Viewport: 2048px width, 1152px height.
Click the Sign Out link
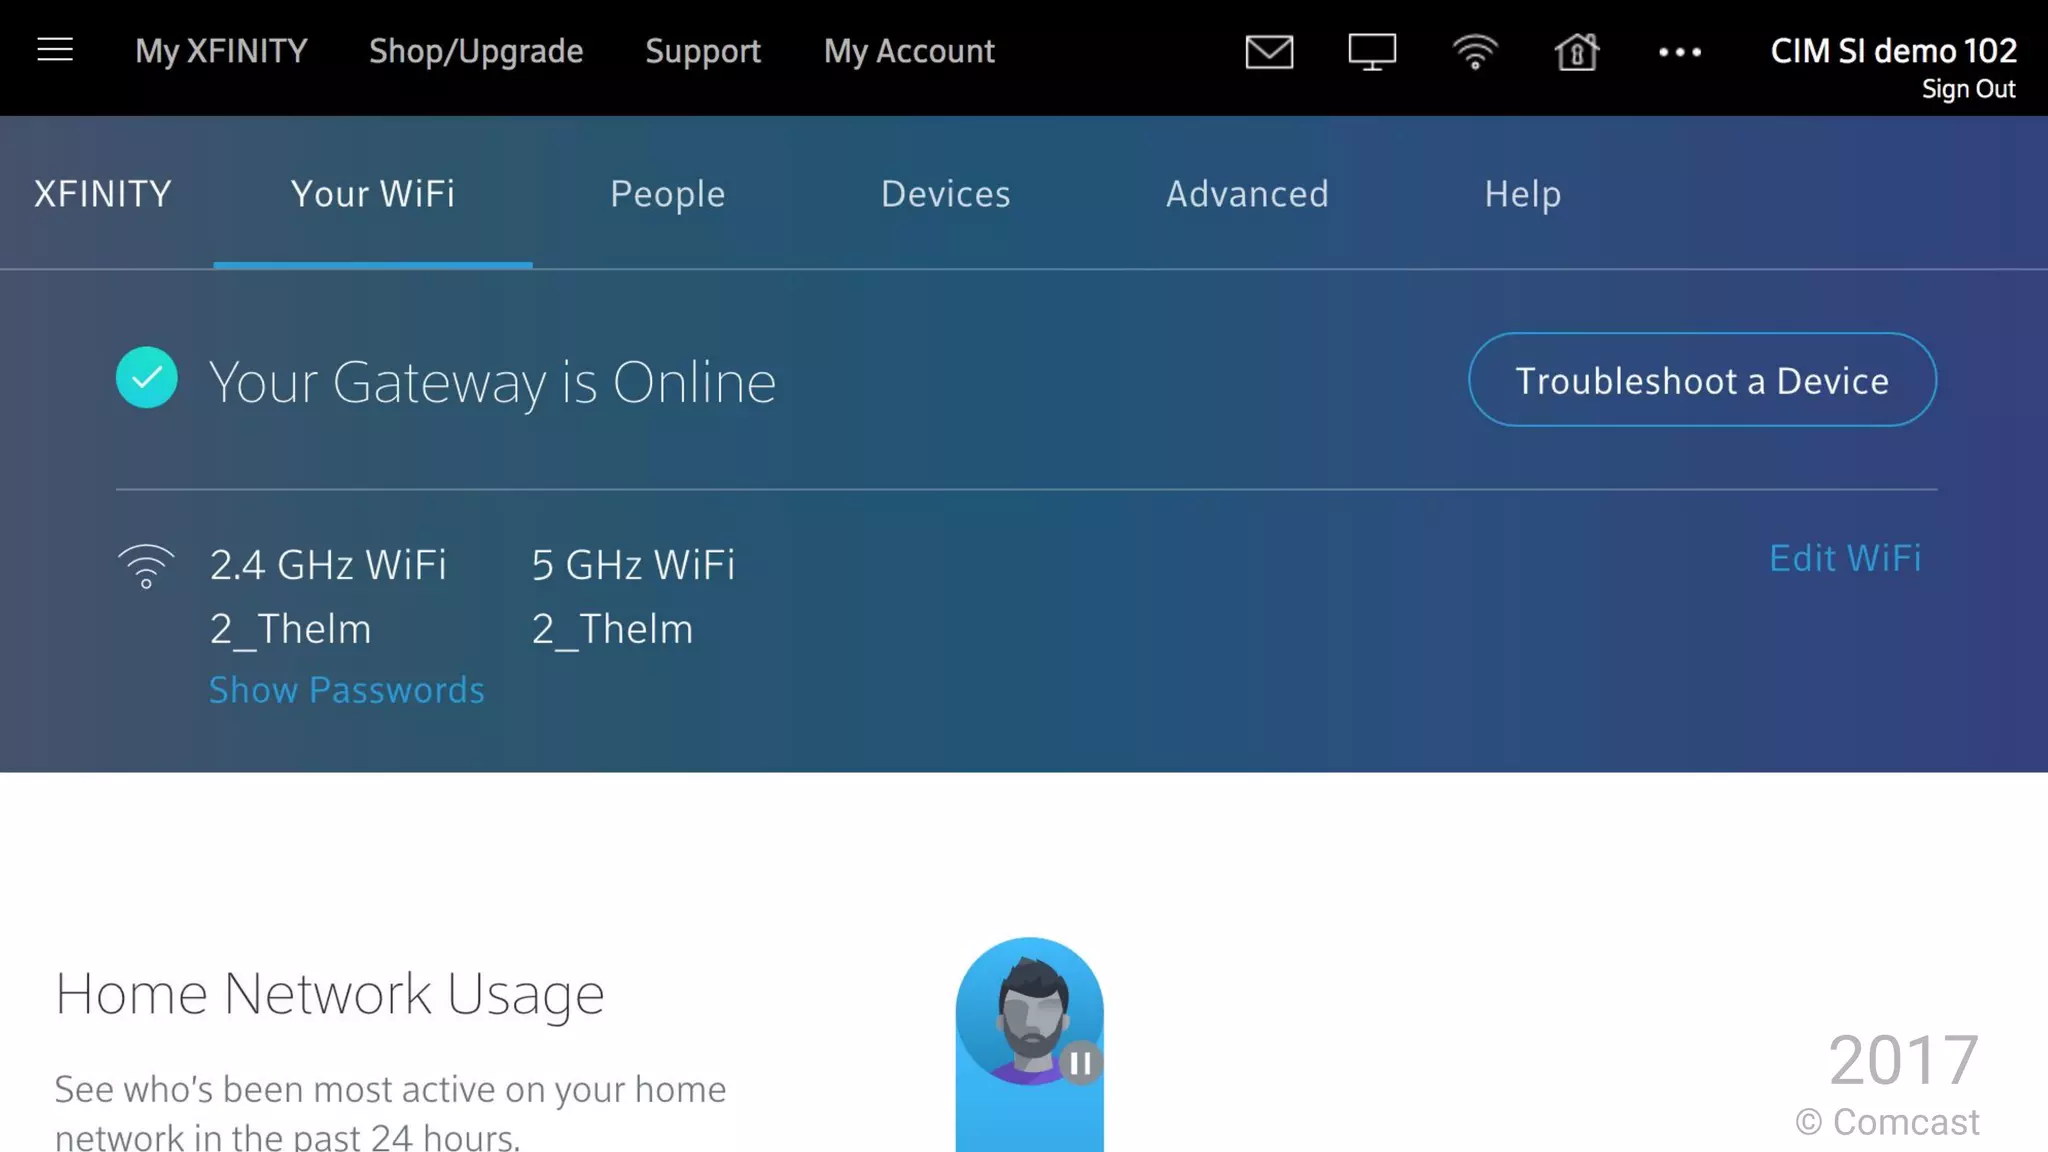(1968, 89)
